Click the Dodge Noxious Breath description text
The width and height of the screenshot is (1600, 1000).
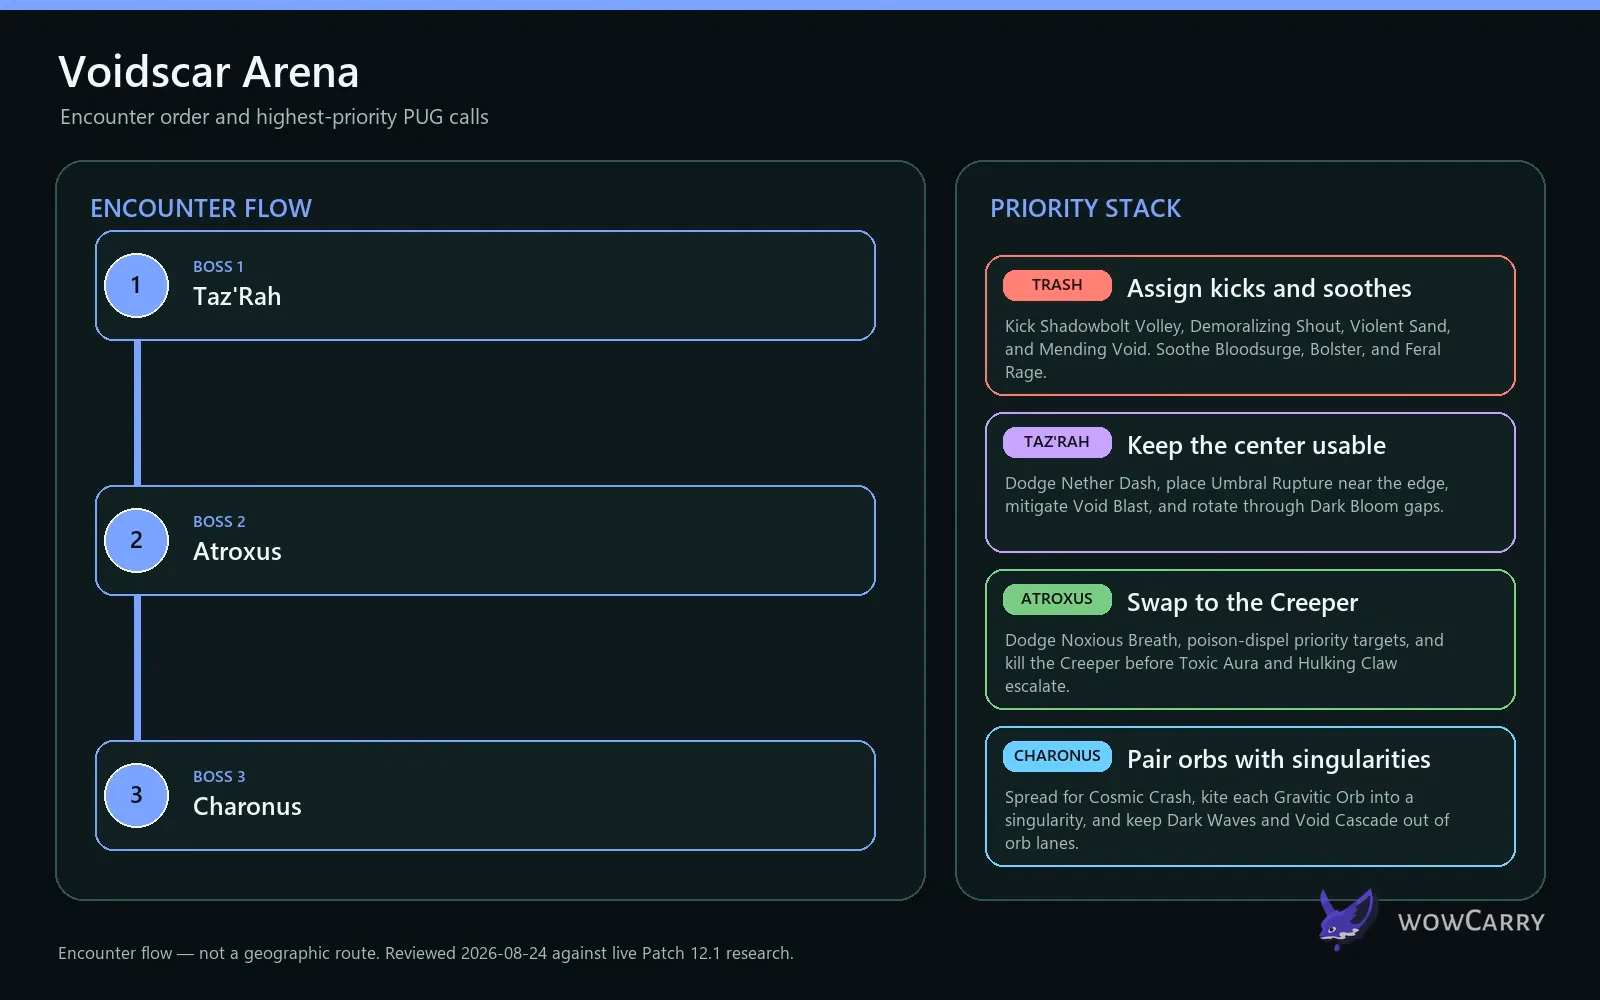(1225, 663)
